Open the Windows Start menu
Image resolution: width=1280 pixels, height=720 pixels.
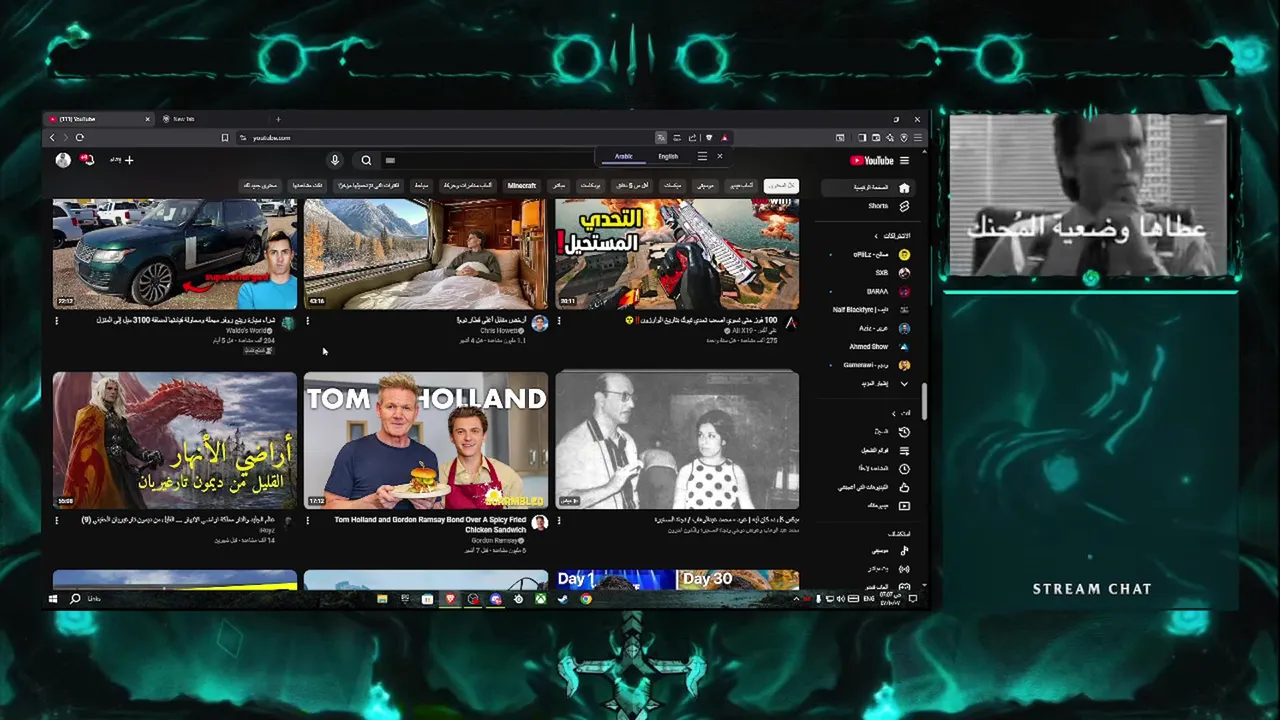pyautogui.click(x=53, y=599)
